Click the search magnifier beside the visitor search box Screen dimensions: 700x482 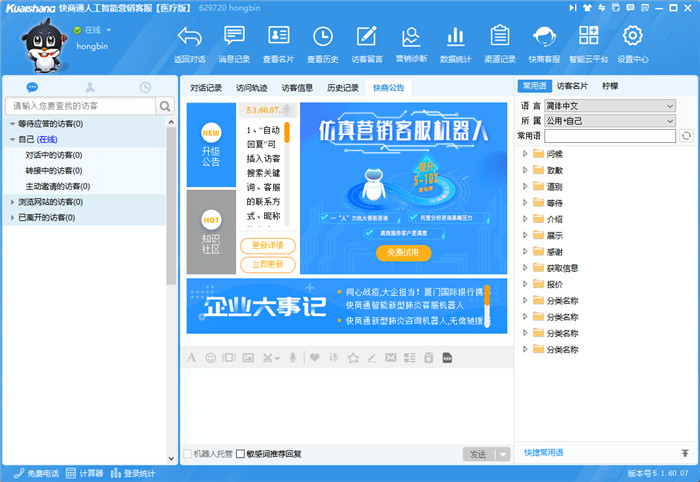pyautogui.click(x=165, y=105)
